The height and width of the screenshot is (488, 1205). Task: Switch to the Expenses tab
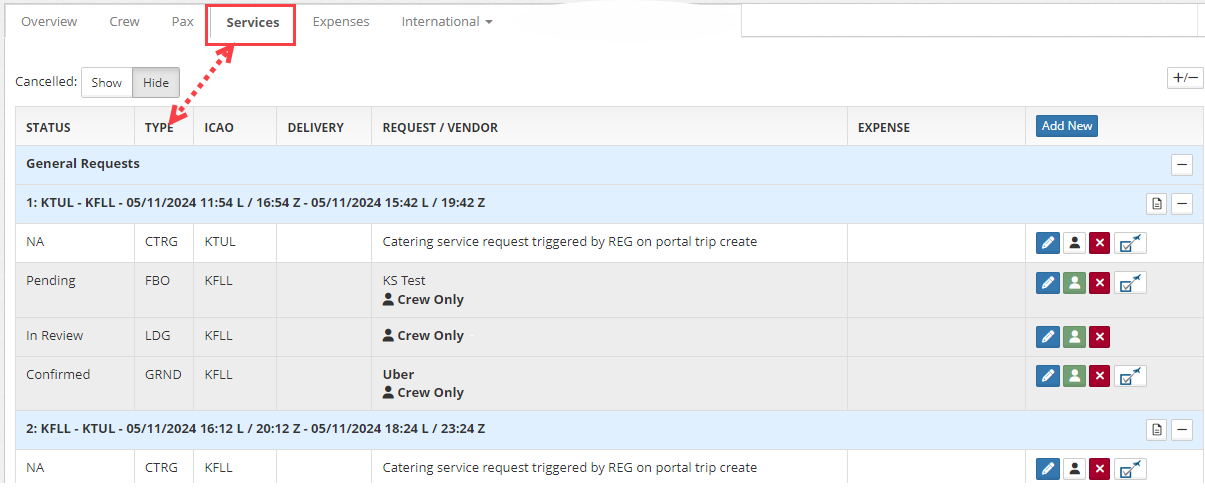point(341,21)
